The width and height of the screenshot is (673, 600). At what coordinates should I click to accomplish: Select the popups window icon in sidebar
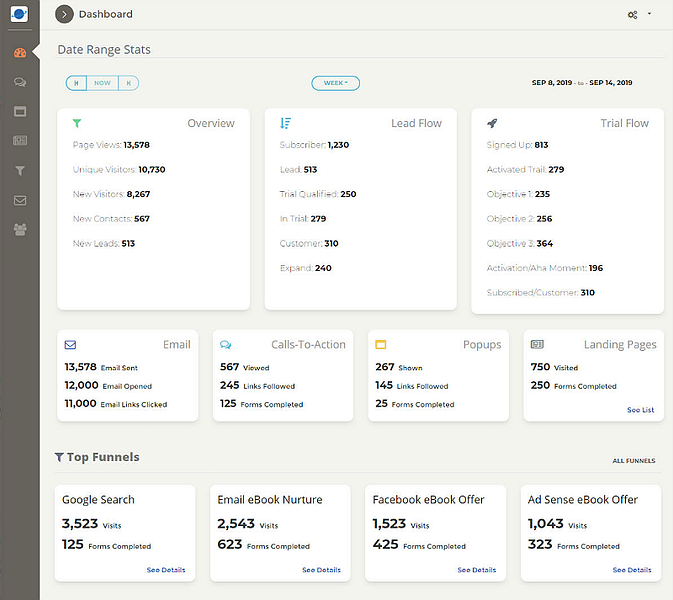(19, 111)
